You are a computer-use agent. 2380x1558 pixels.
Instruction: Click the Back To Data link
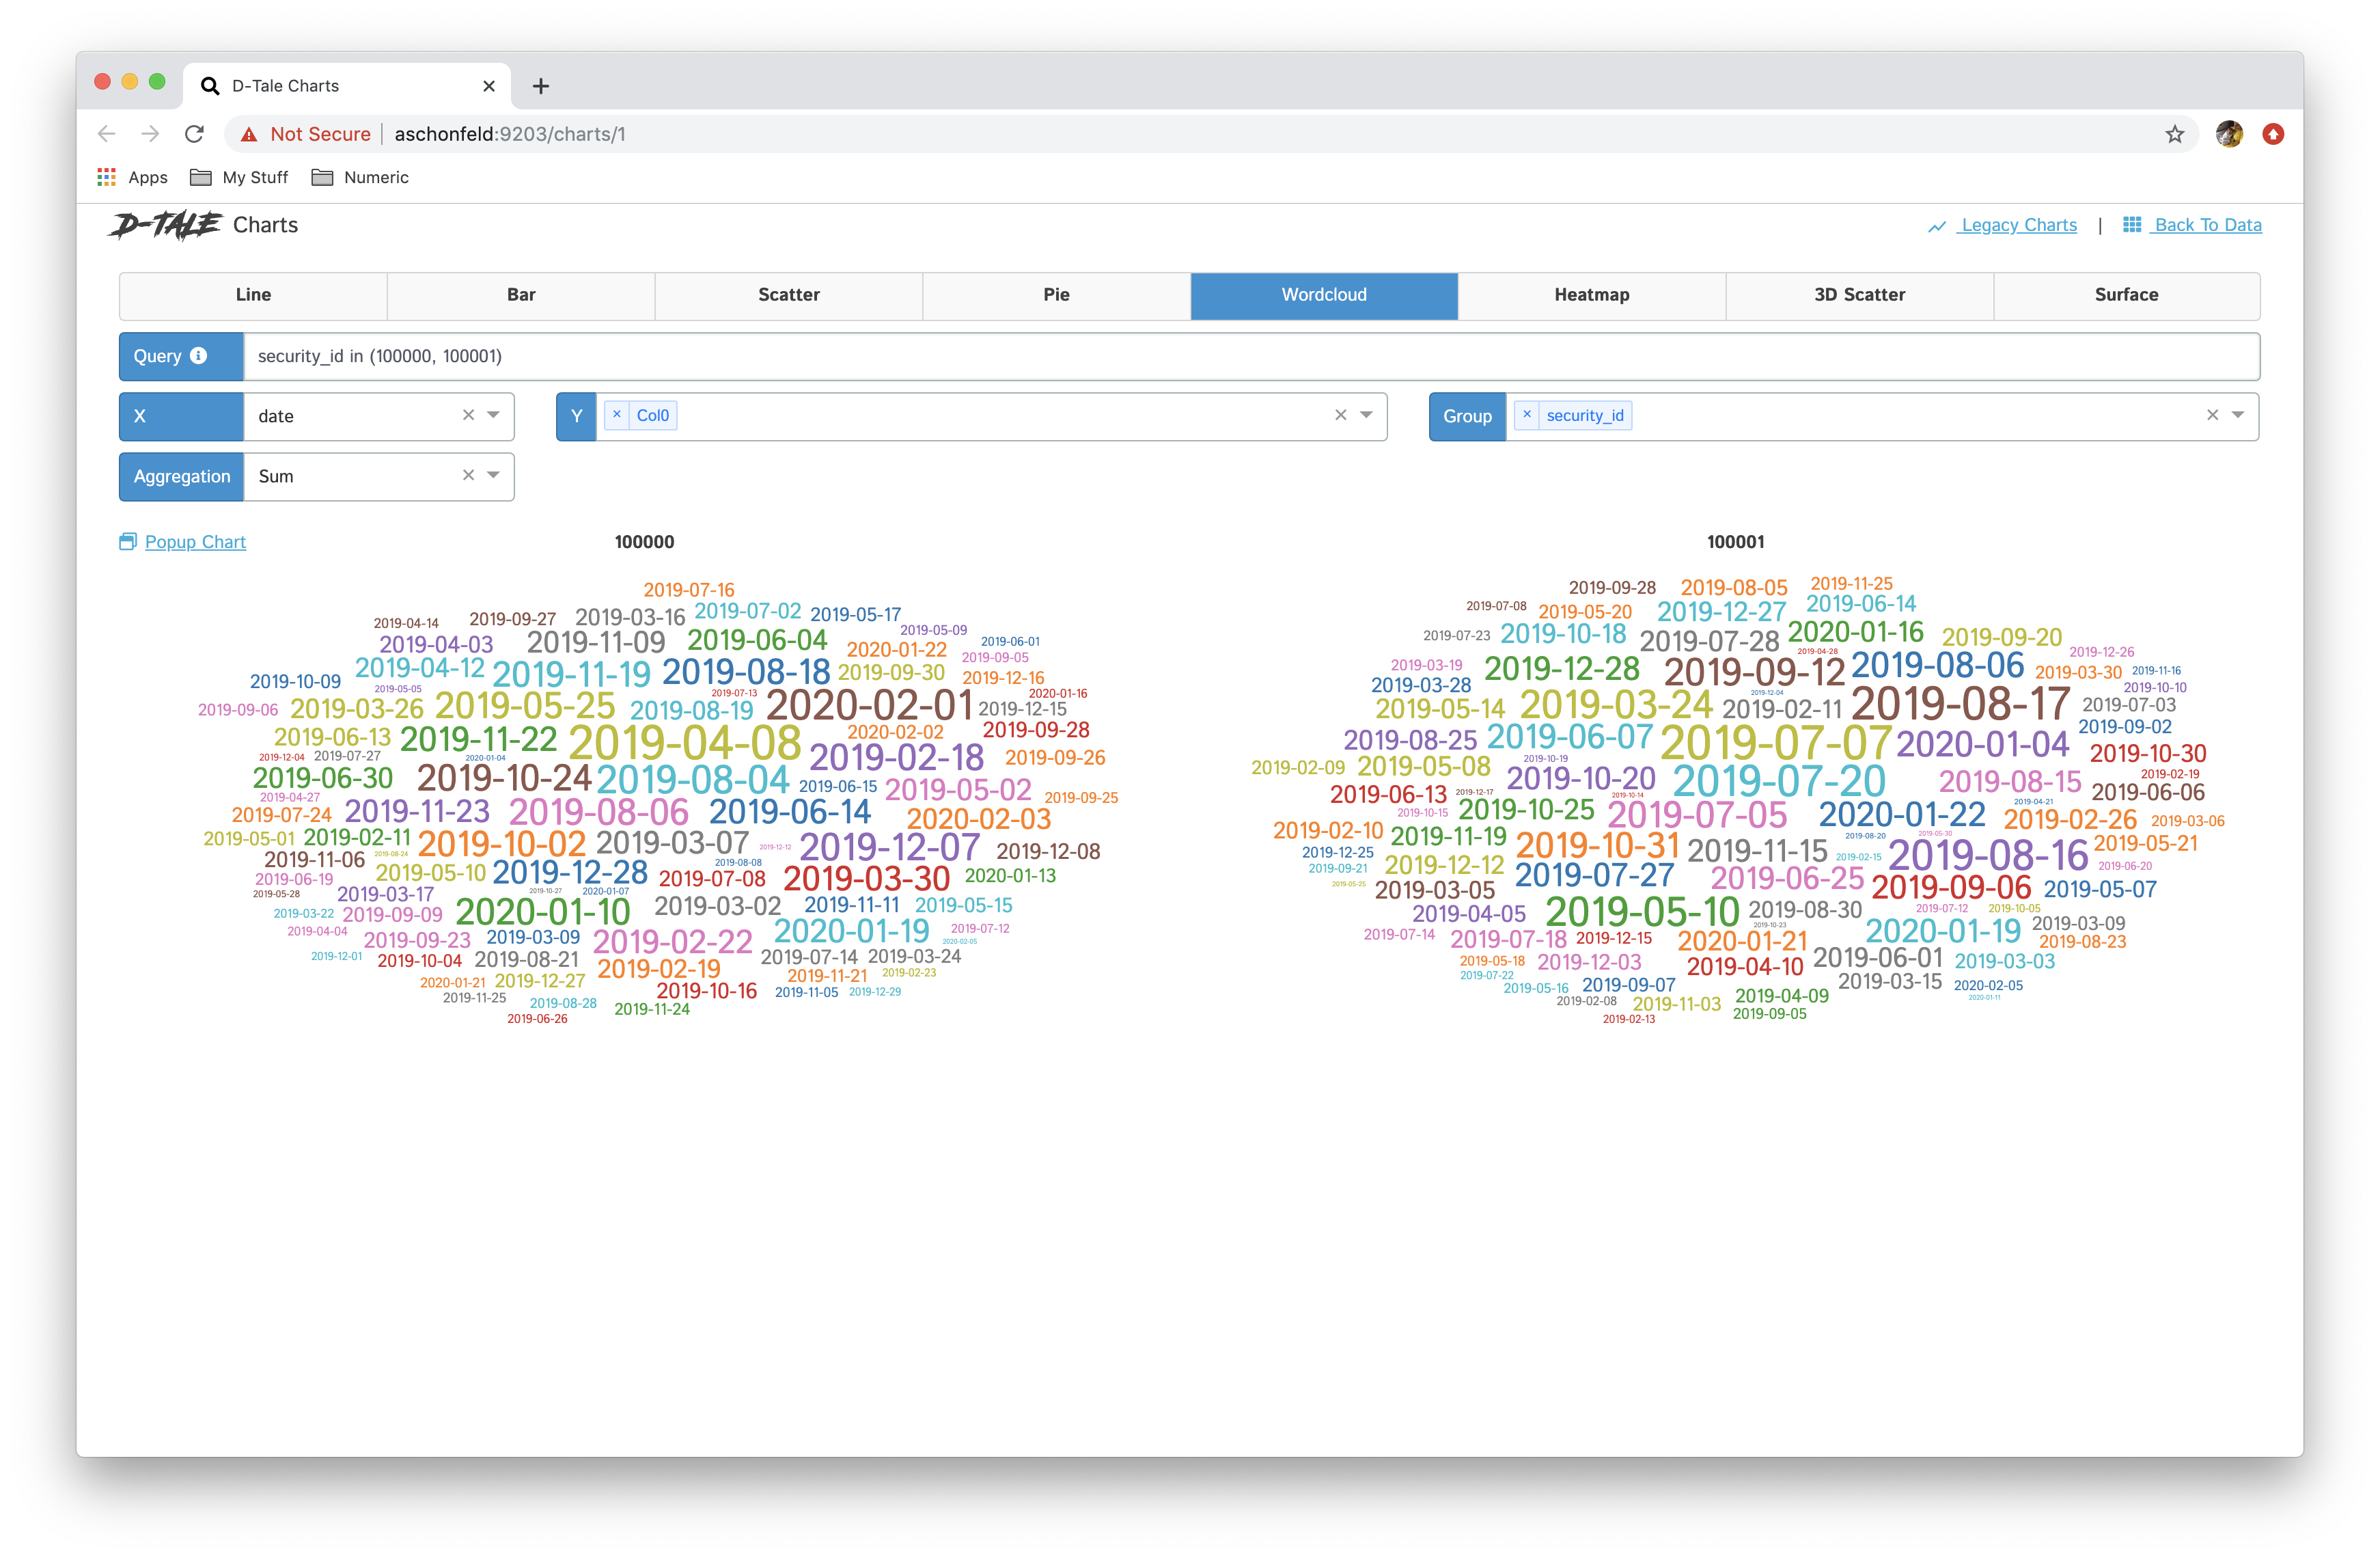click(x=2207, y=225)
